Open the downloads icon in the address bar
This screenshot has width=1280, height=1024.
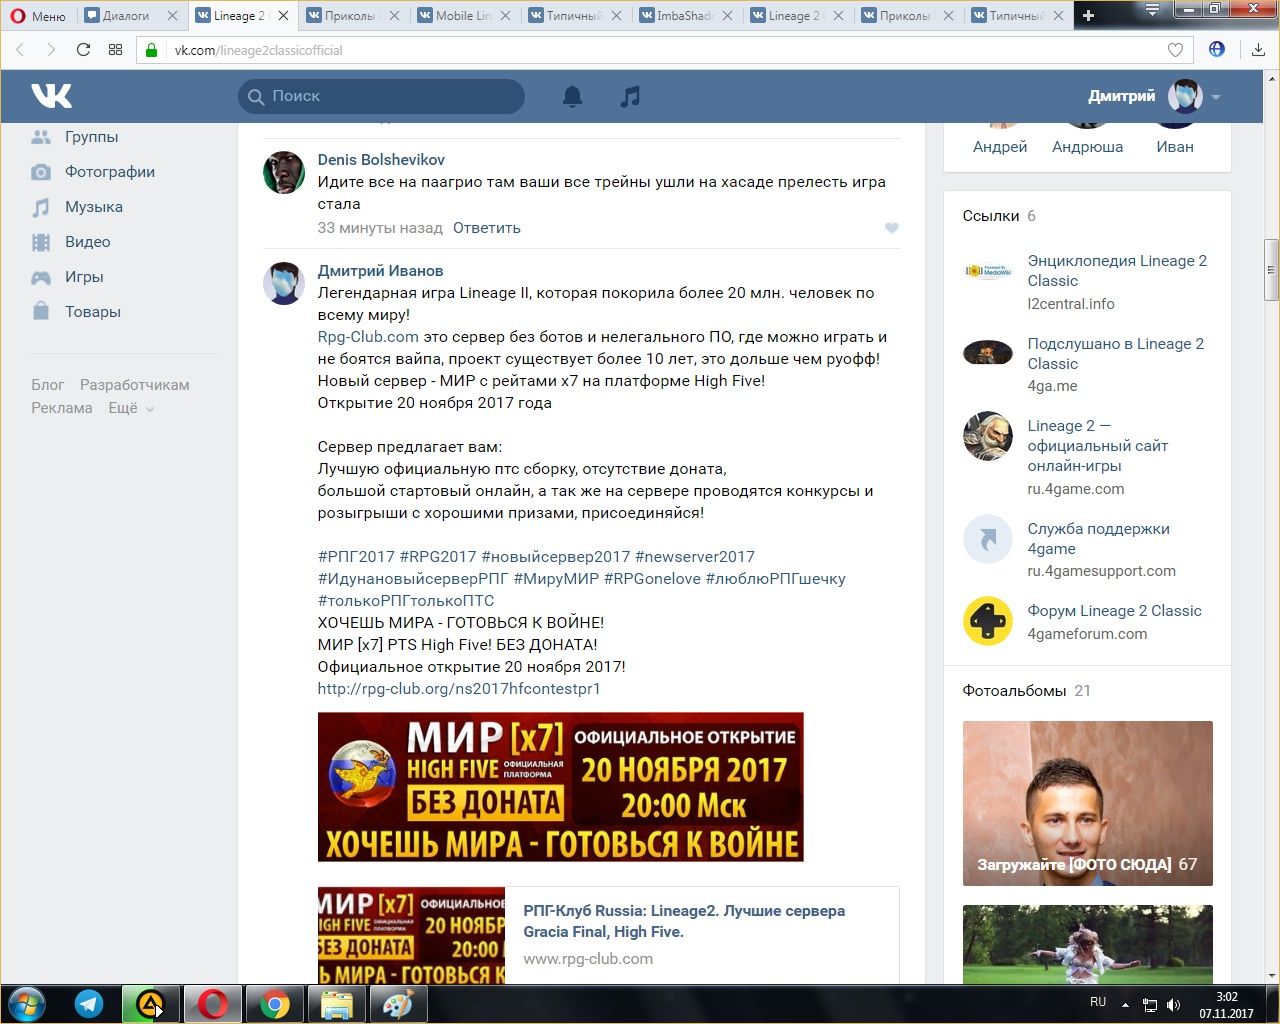point(1258,50)
